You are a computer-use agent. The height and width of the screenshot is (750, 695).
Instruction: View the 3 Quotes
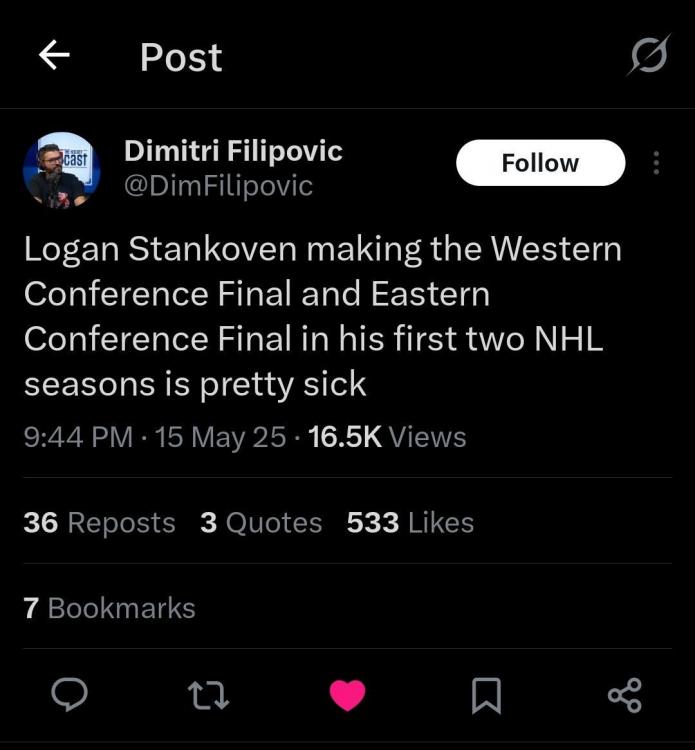(261, 522)
